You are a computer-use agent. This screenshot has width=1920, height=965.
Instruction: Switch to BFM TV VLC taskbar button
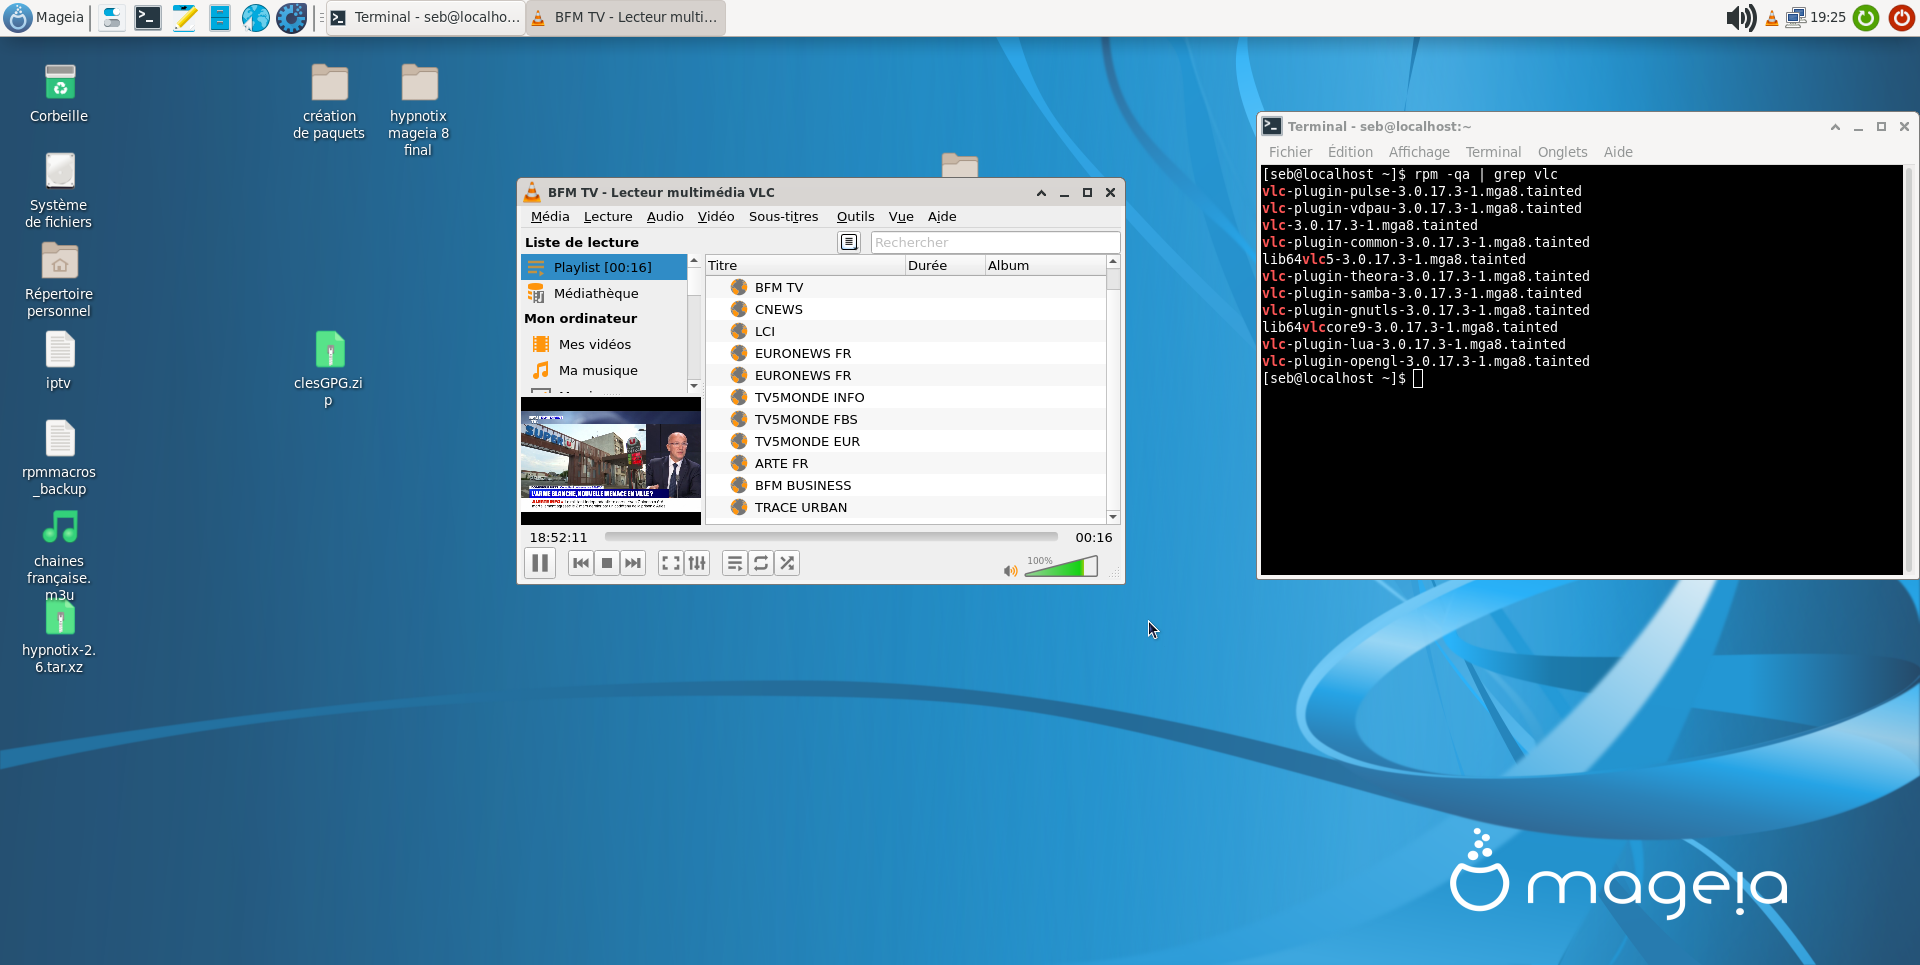point(626,17)
